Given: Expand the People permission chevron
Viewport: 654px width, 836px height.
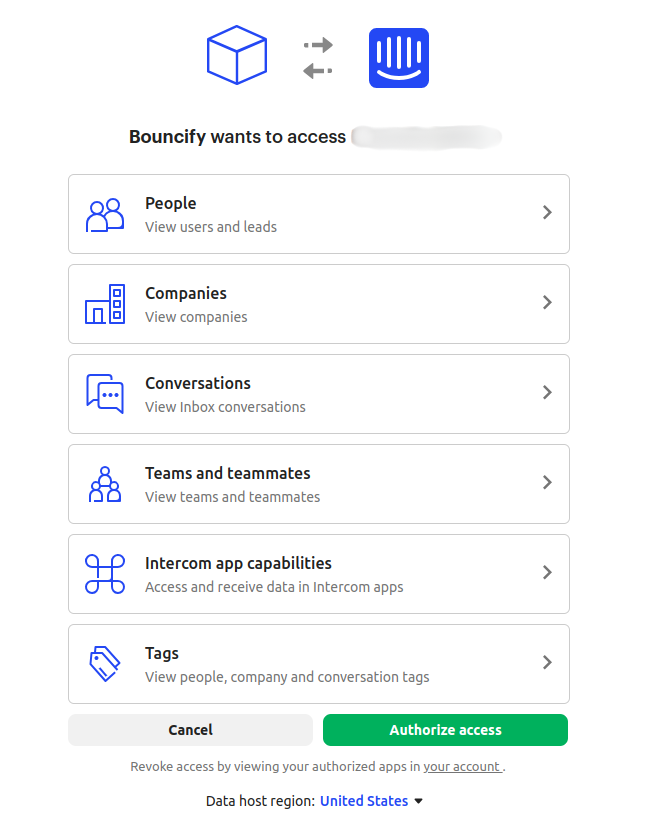Looking at the screenshot, I should coord(547,212).
